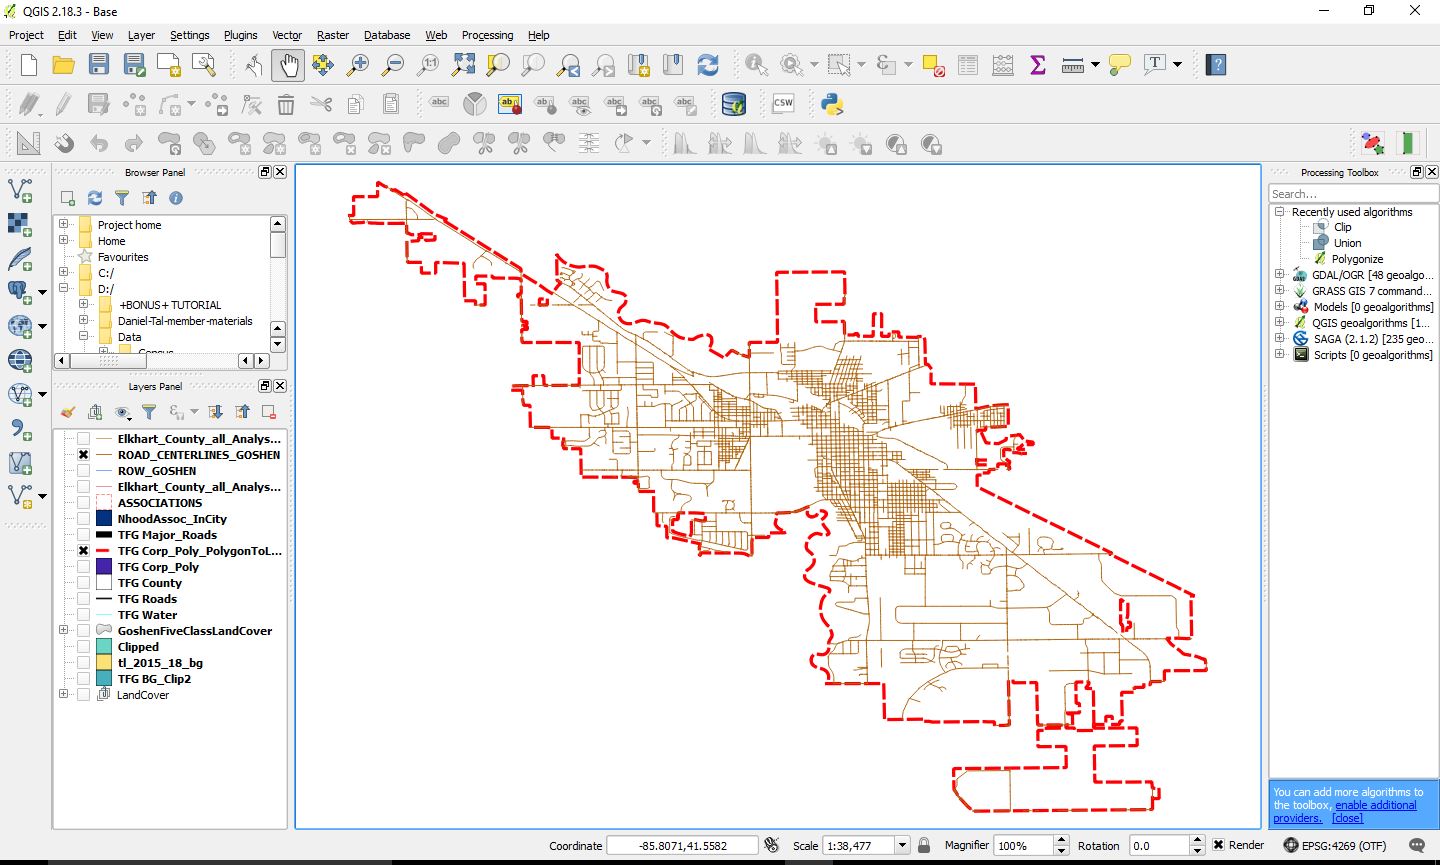Open the Python console icon
The image size is (1440, 865).
832,103
